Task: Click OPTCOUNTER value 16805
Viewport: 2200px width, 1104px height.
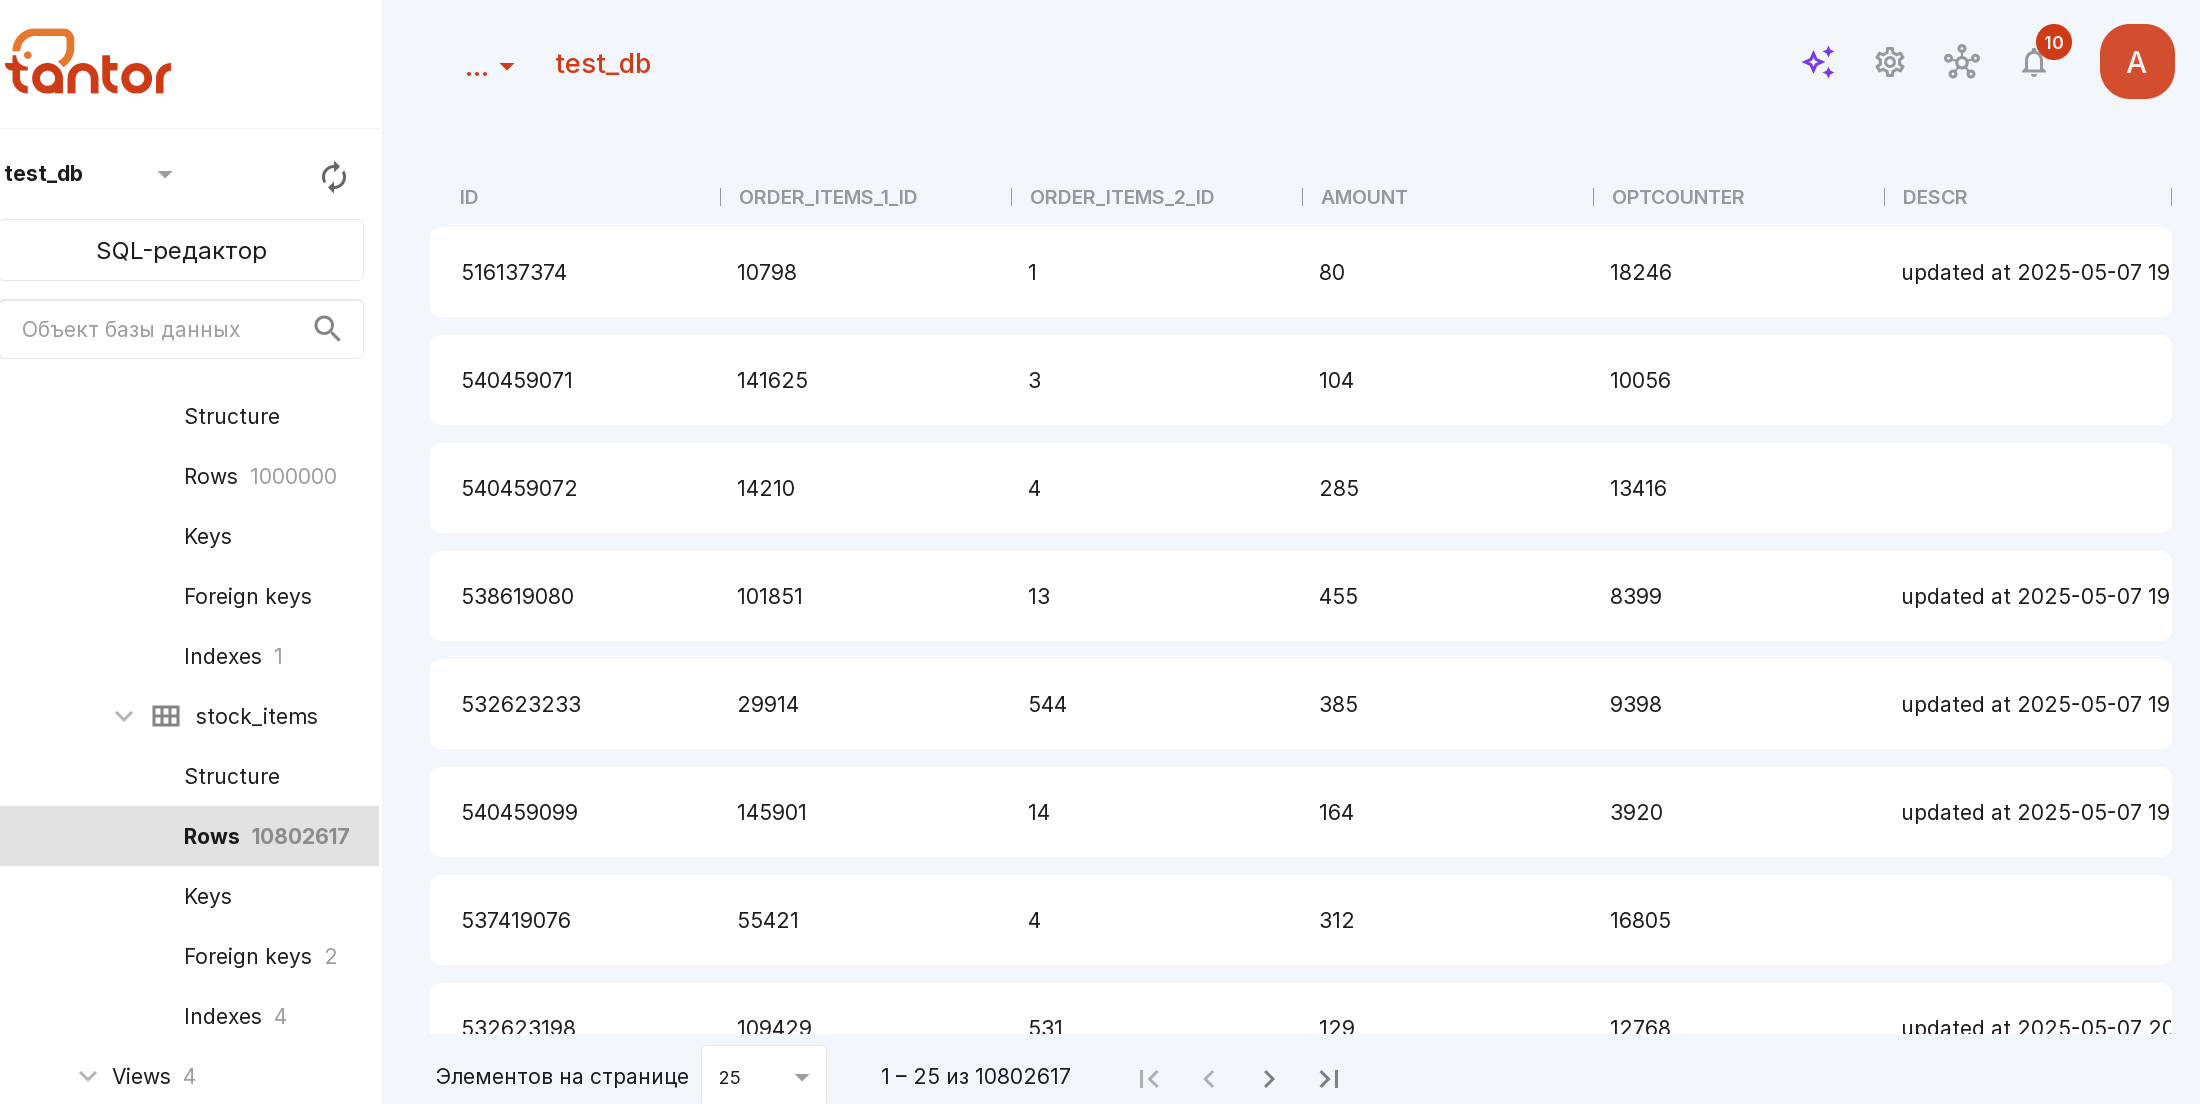Action: 1640,920
